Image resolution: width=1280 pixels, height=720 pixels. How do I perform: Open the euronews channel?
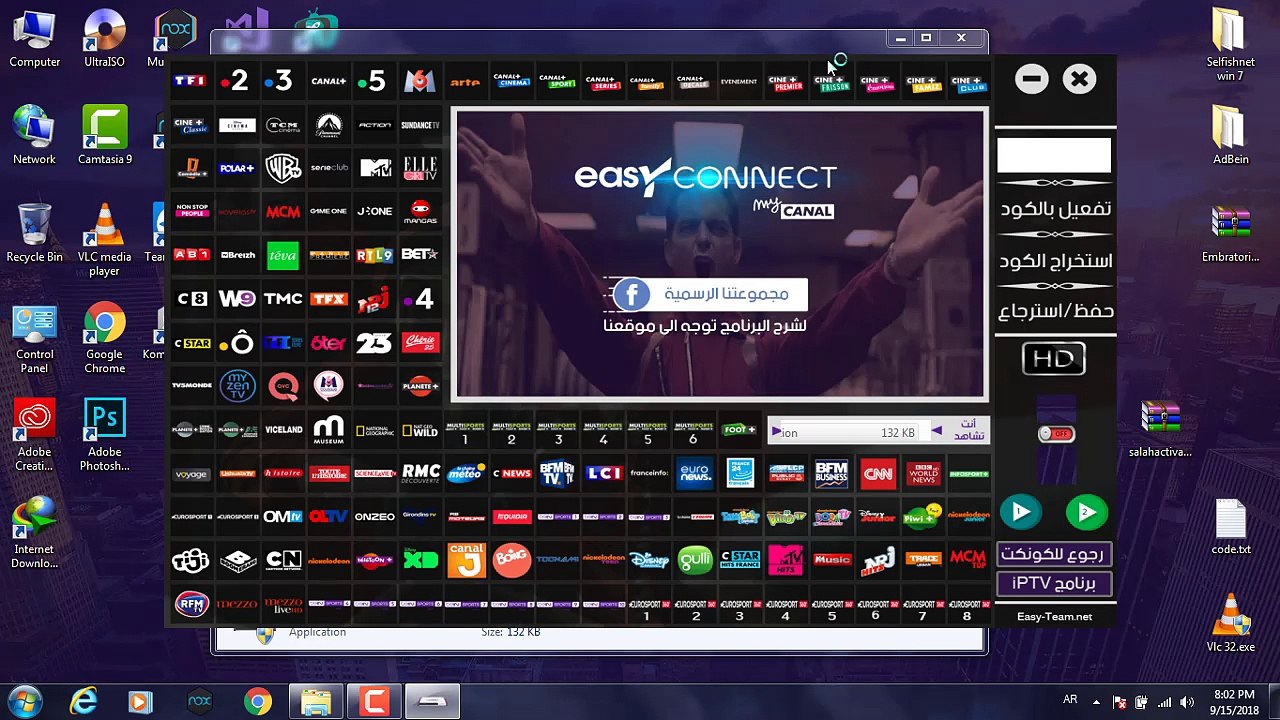695,473
